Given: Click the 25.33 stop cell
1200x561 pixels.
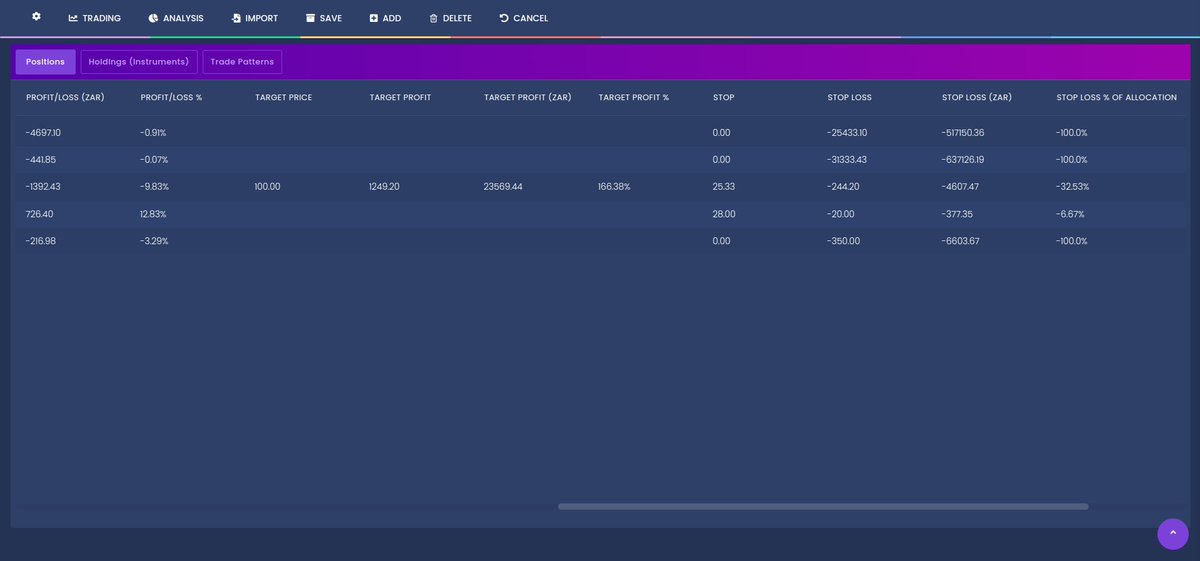Looking at the screenshot, I should click(724, 187).
